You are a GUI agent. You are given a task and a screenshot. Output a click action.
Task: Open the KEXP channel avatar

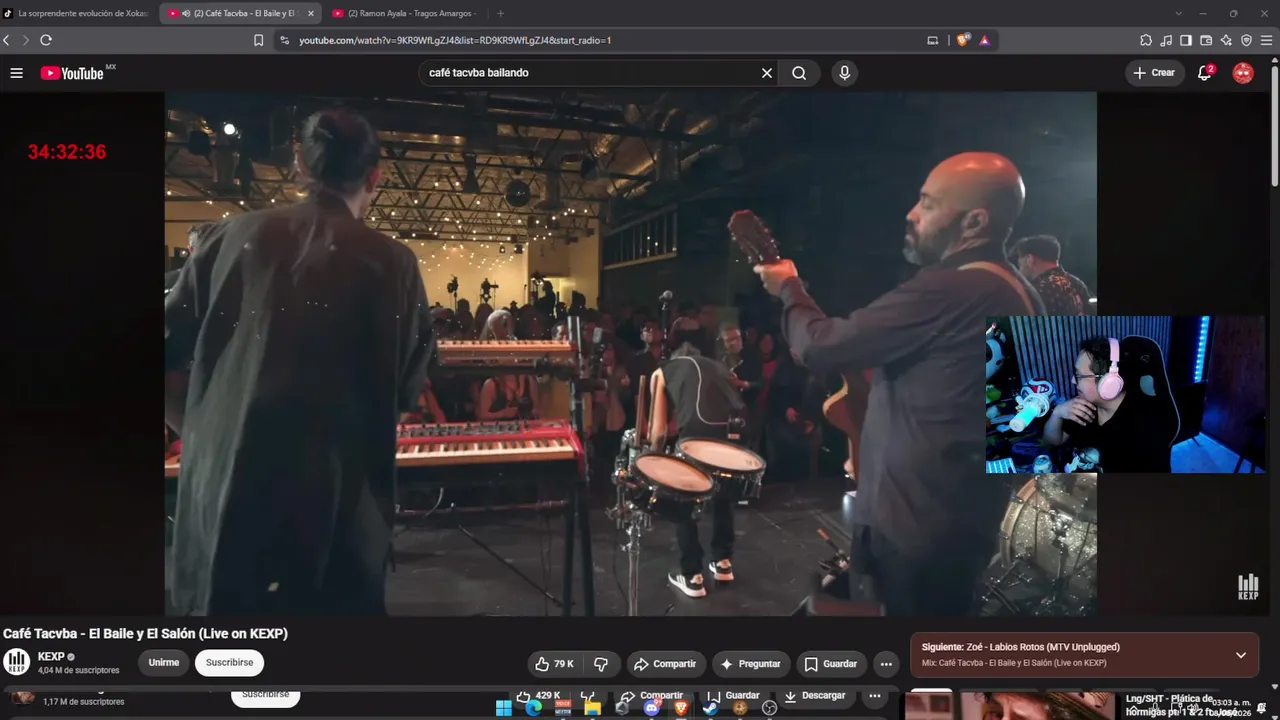17,662
